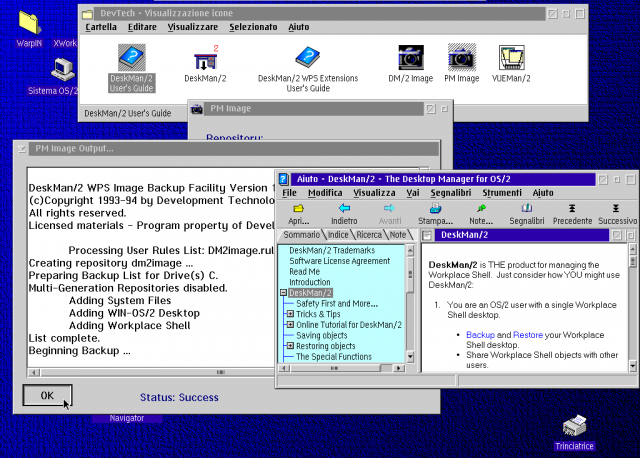Click contents tree vertical scrollbar thumb
640x458 pixels.
(x=410, y=274)
